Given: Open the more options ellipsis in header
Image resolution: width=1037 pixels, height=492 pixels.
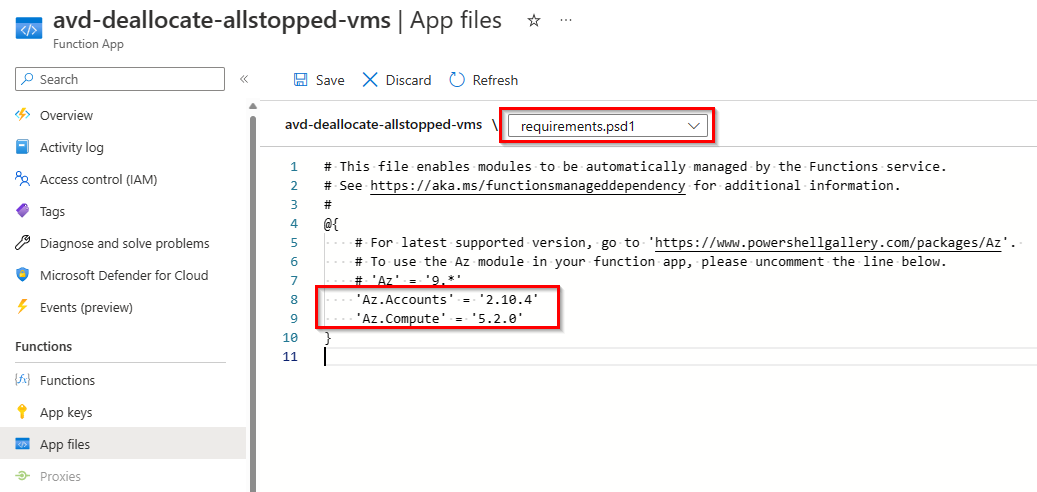Looking at the screenshot, I should 566,20.
